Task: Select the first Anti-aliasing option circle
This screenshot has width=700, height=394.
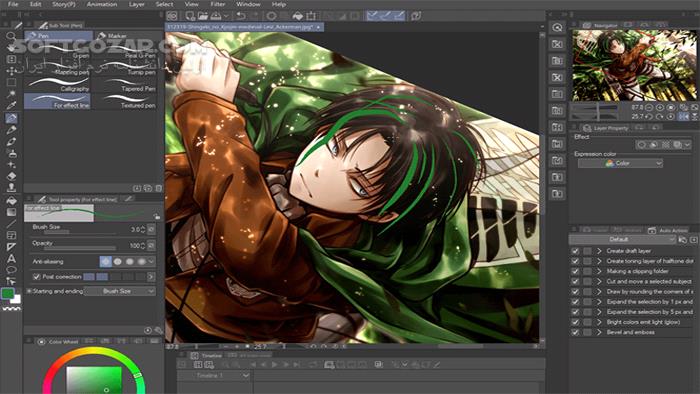Action: click(105, 261)
